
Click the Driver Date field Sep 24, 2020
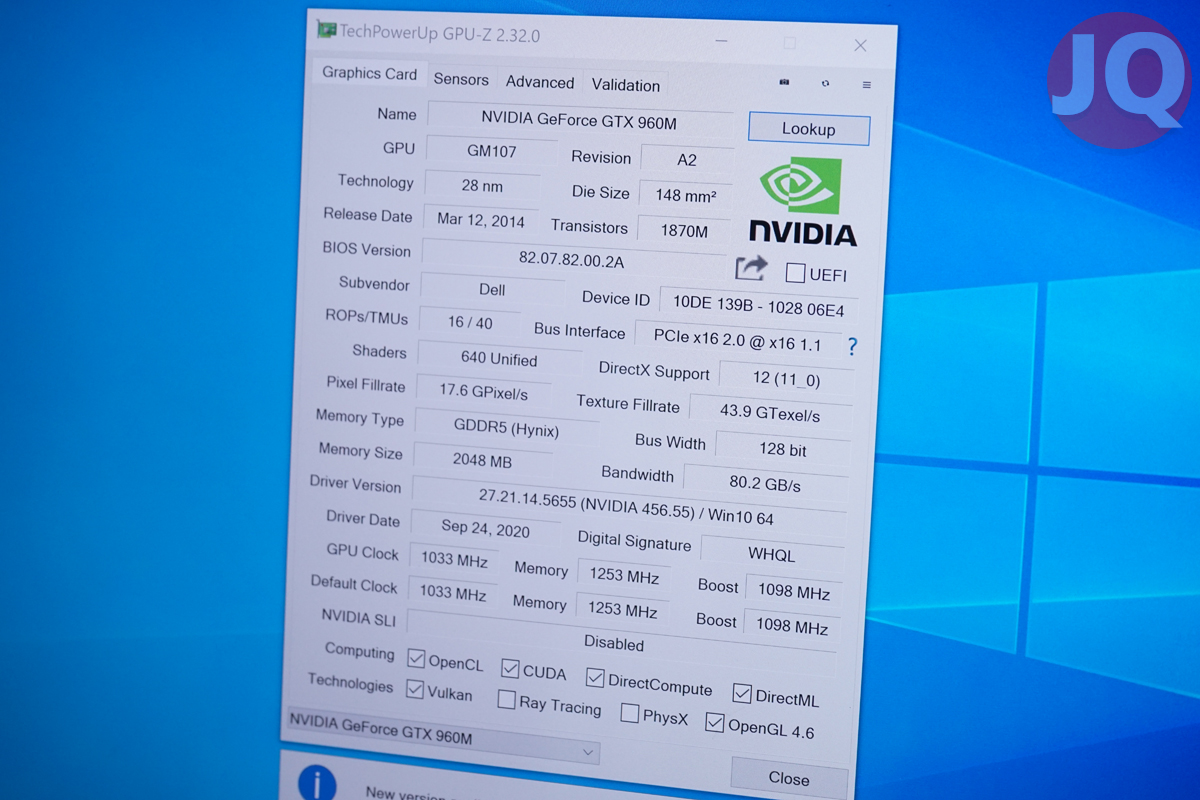tap(485, 528)
